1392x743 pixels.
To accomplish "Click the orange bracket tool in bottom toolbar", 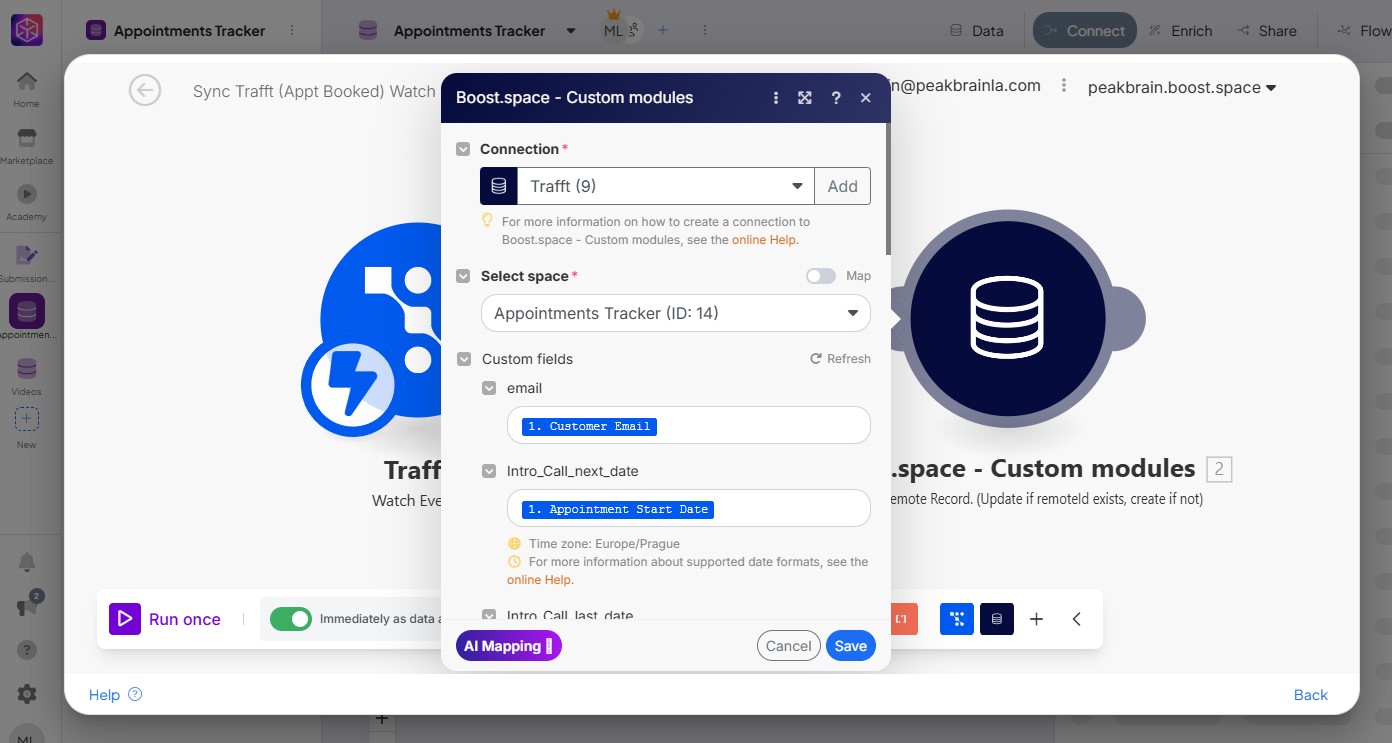I will point(900,619).
